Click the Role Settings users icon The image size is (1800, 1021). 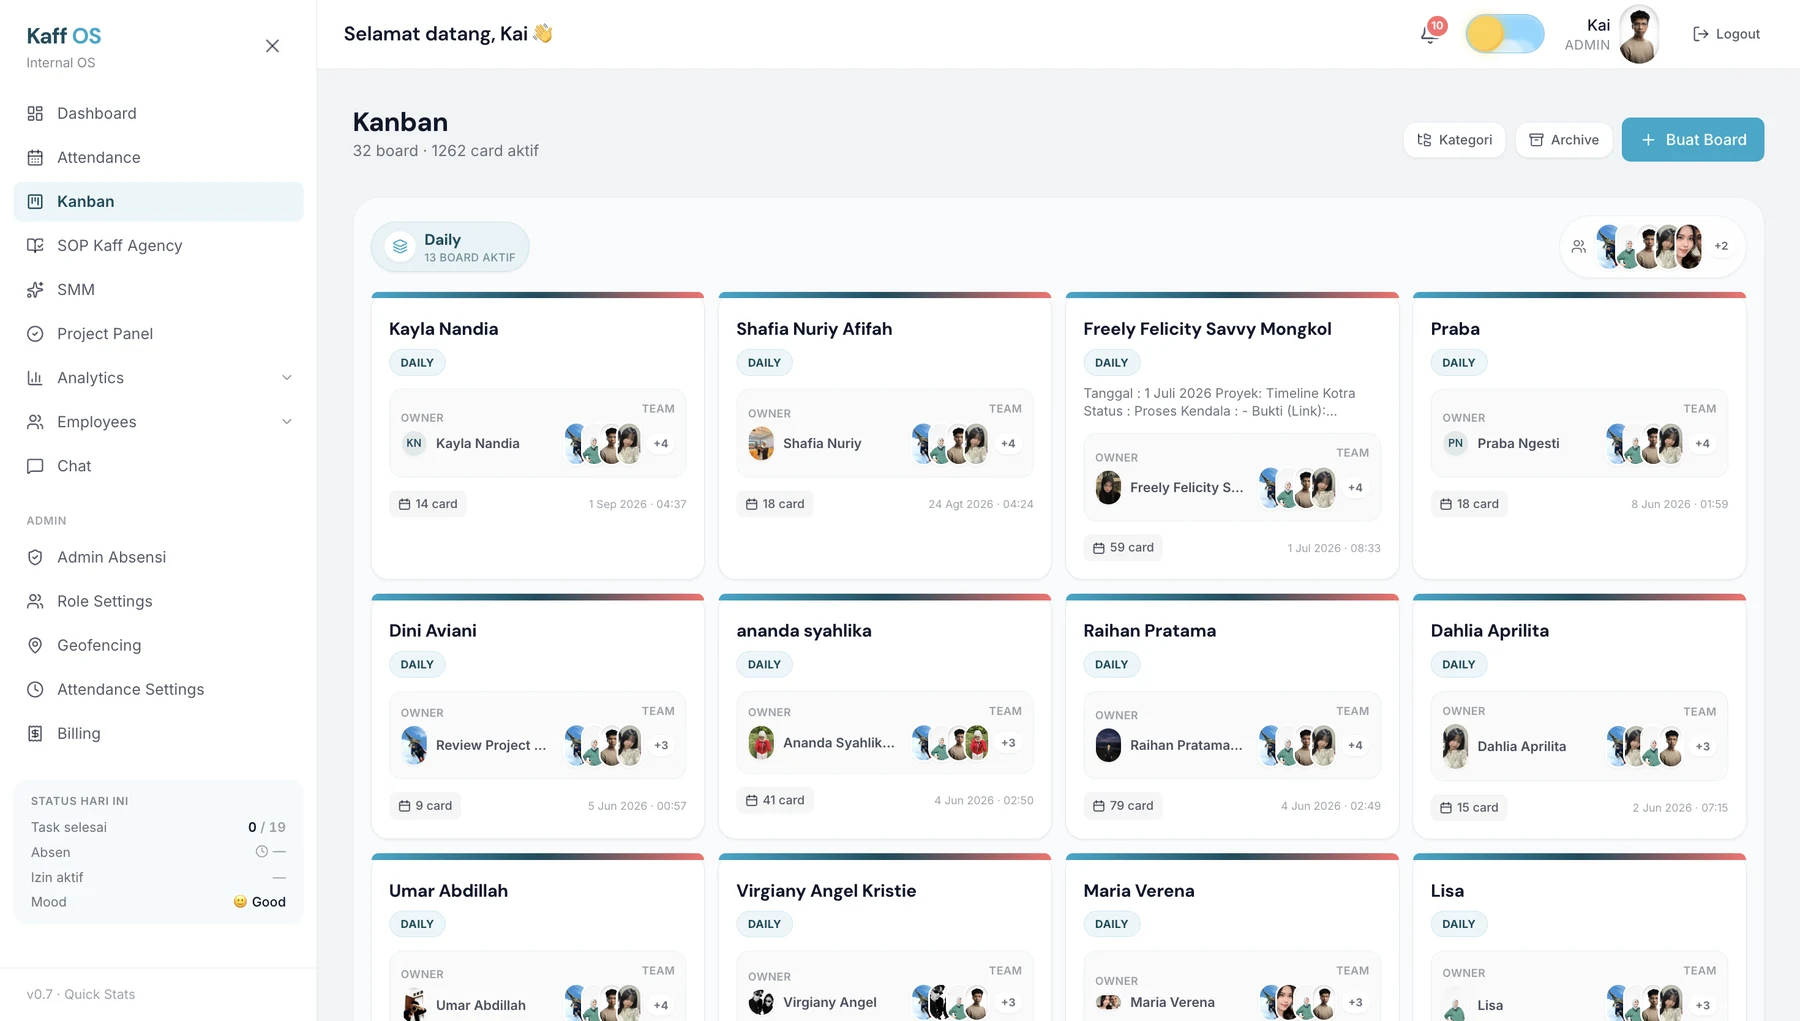[x=35, y=601]
